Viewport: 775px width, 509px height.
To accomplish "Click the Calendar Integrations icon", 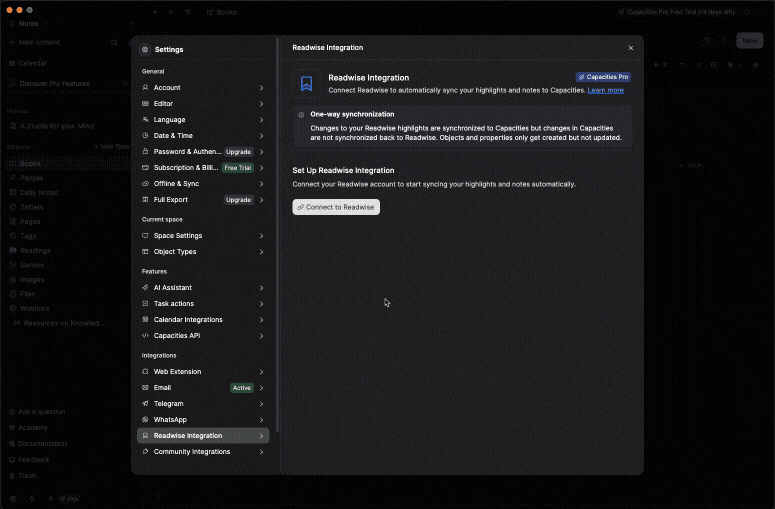I will pyautogui.click(x=145, y=320).
